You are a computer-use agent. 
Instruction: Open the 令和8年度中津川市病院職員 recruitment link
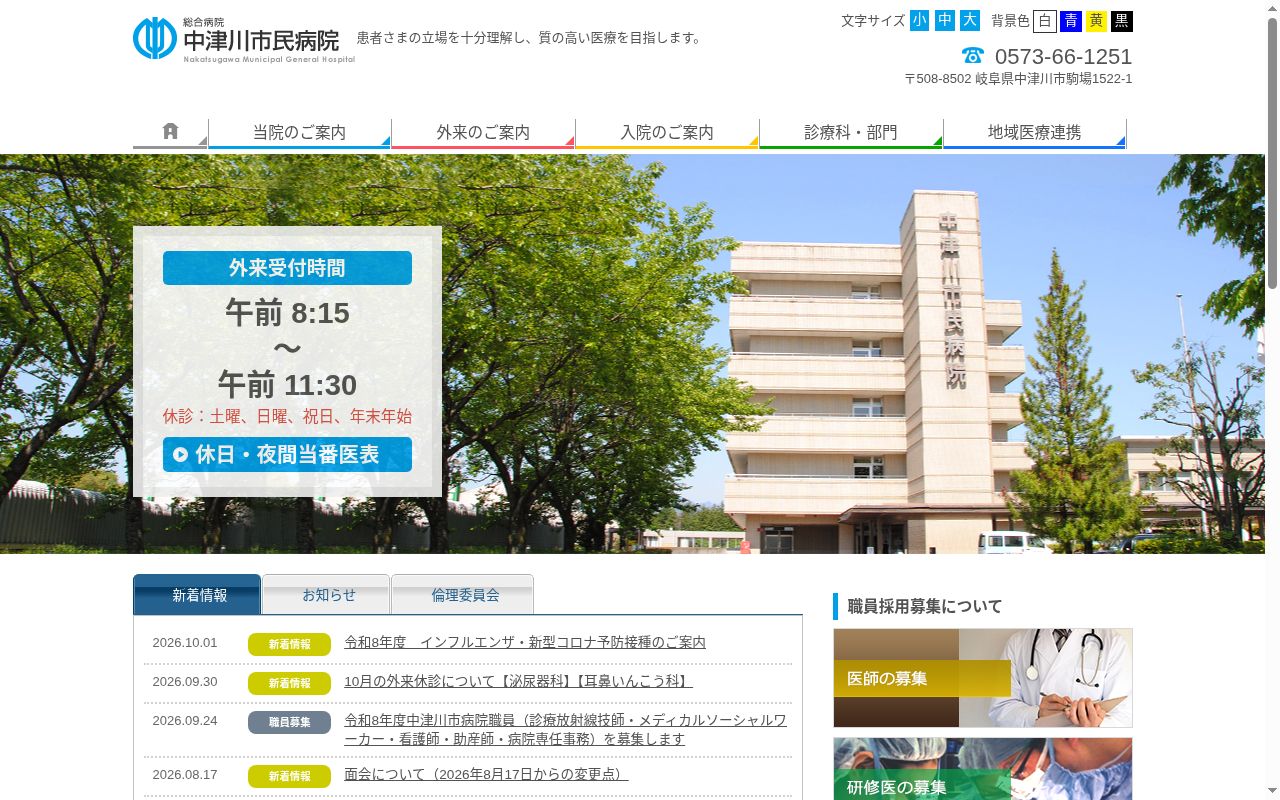(x=566, y=729)
